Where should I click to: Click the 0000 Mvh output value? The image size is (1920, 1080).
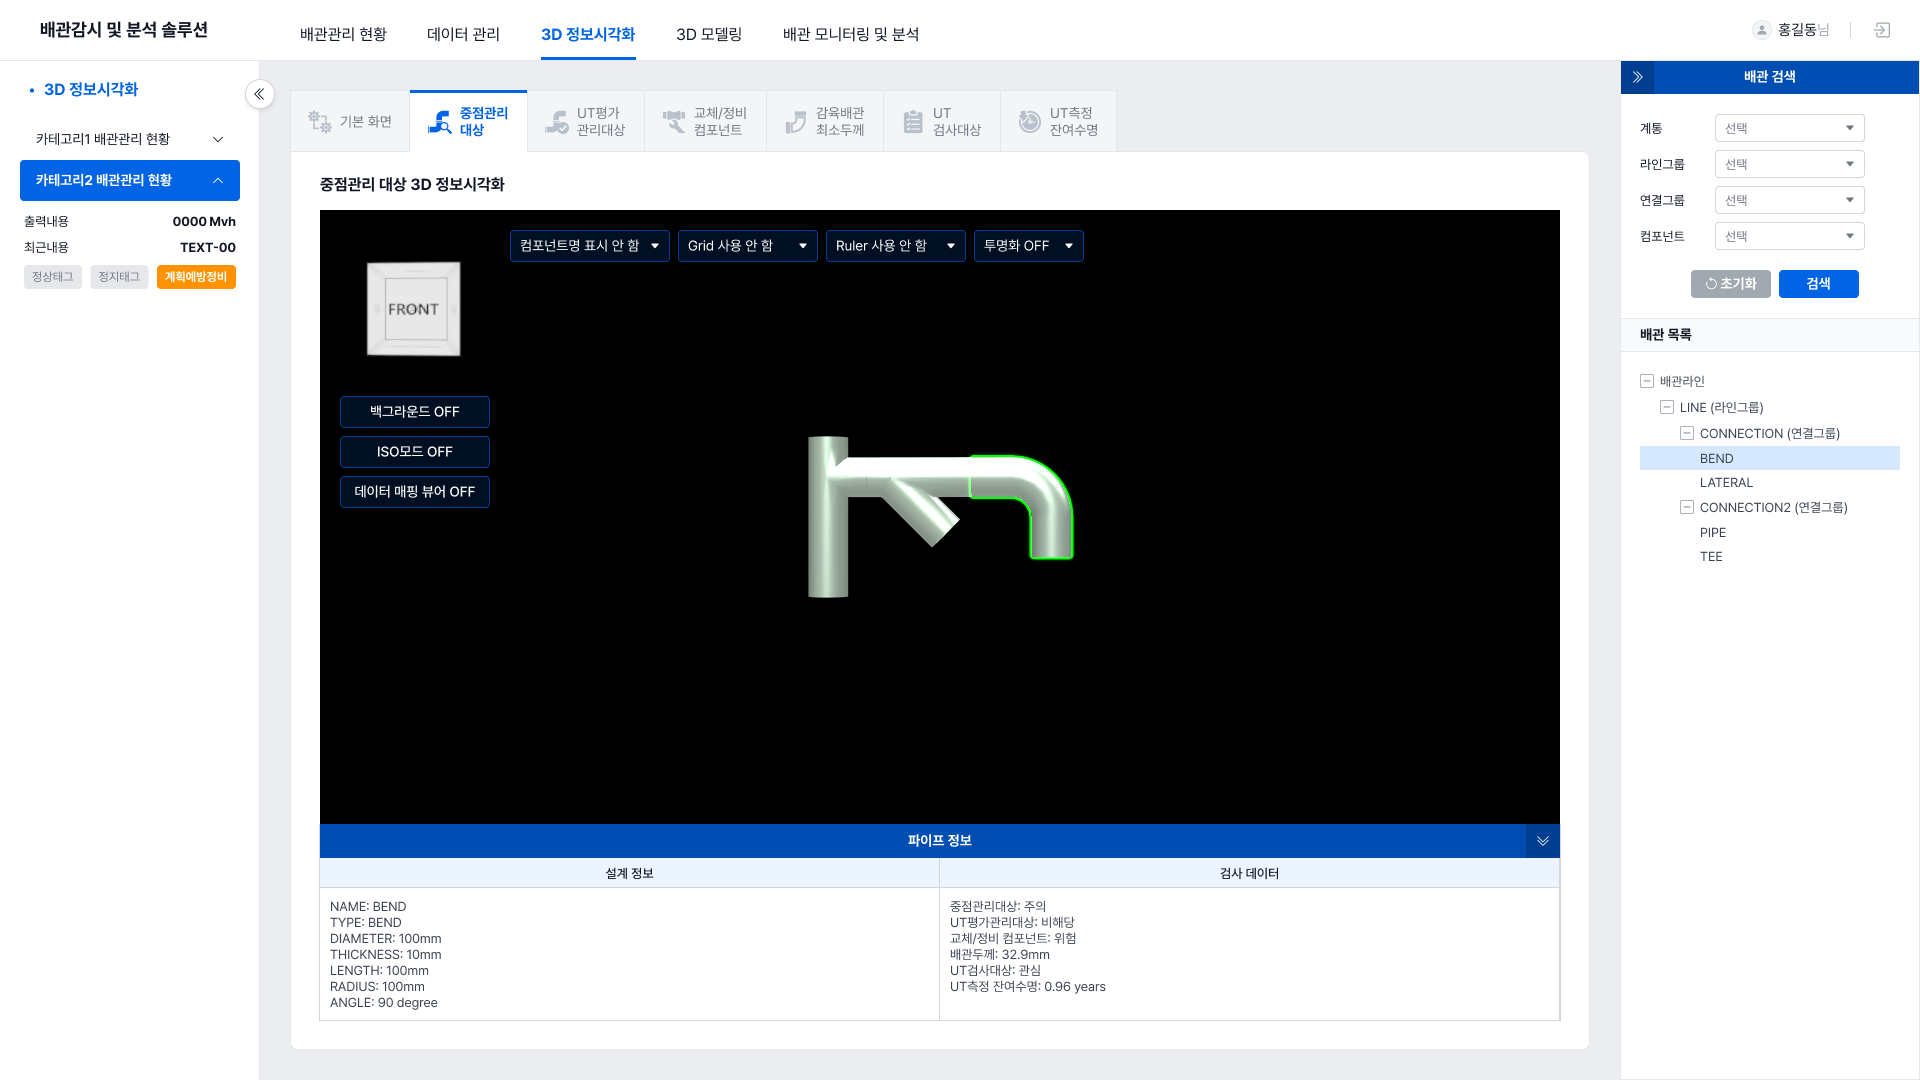click(204, 222)
